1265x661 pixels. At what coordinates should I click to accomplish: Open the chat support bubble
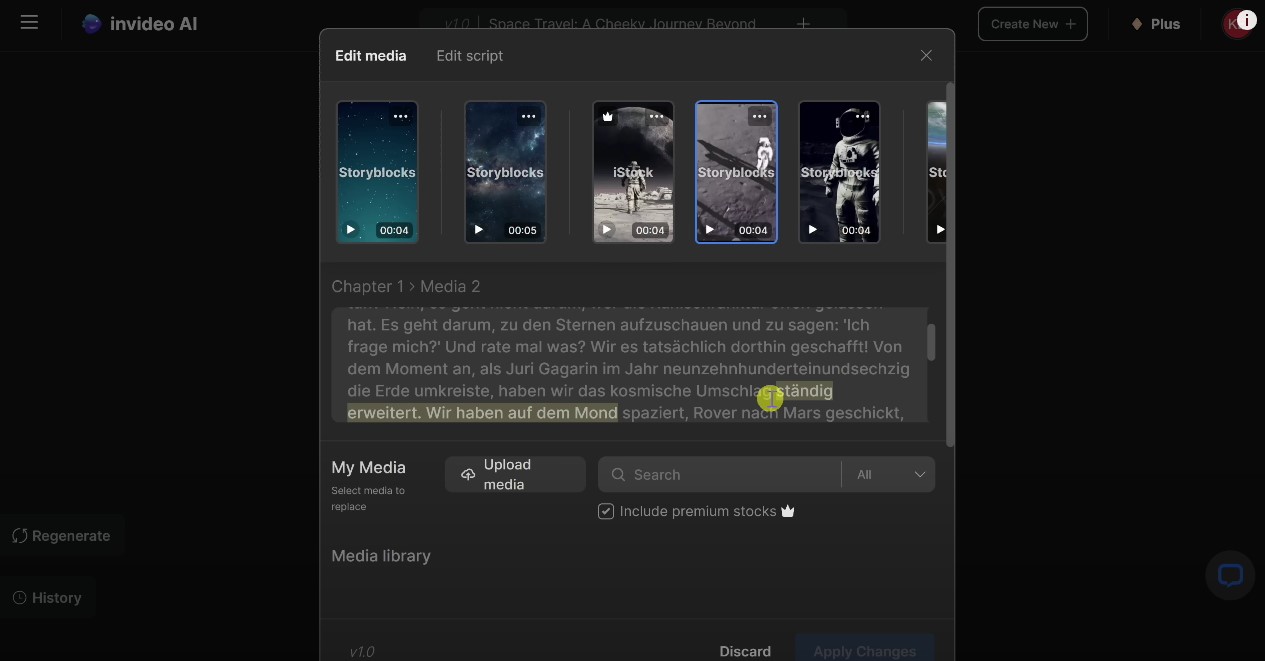(x=1229, y=575)
